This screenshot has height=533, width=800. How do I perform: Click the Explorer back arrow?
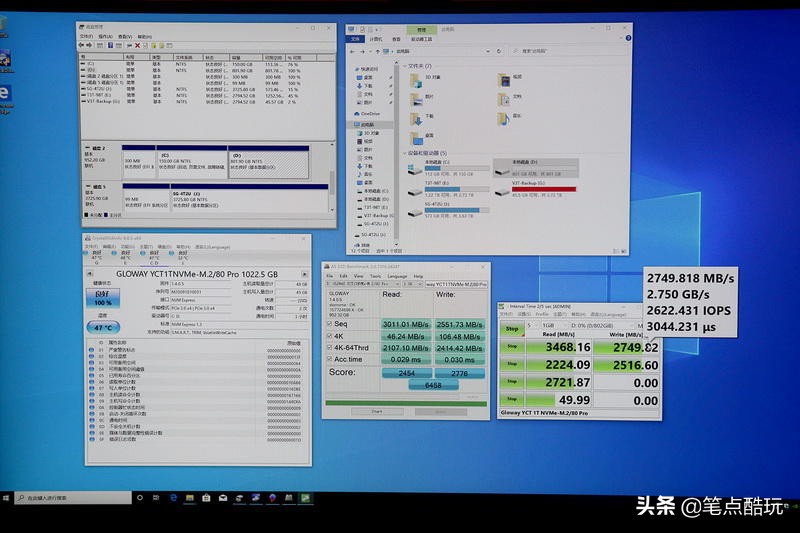352,51
